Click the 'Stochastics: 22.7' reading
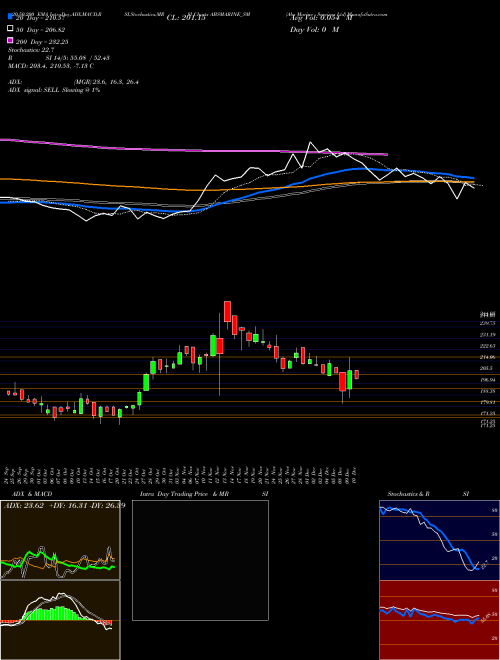Image resolution: width=500 pixels, height=660 pixels. 31,50
